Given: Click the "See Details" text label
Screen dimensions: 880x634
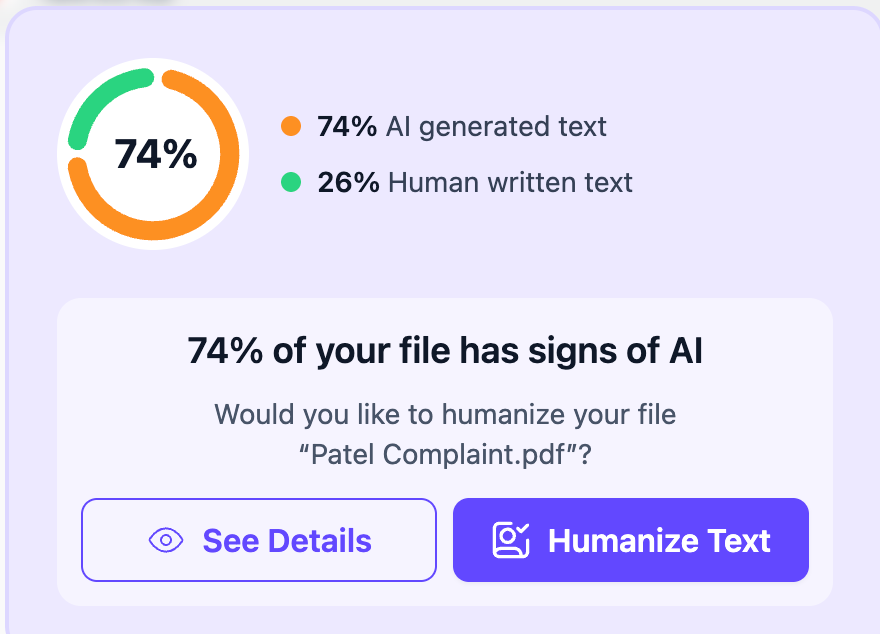Looking at the screenshot, I should click(287, 541).
